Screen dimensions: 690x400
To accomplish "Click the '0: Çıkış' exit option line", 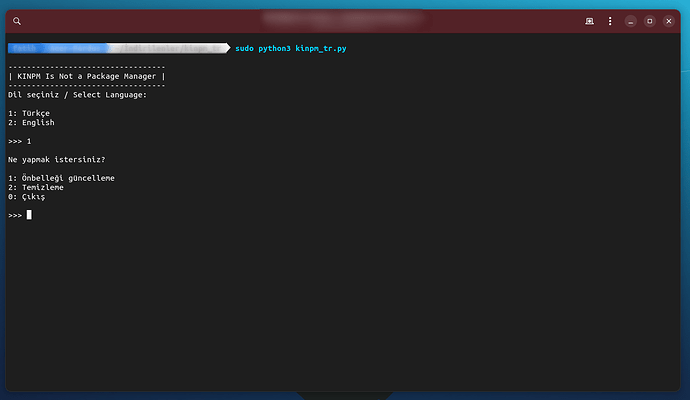I will tap(27, 197).
